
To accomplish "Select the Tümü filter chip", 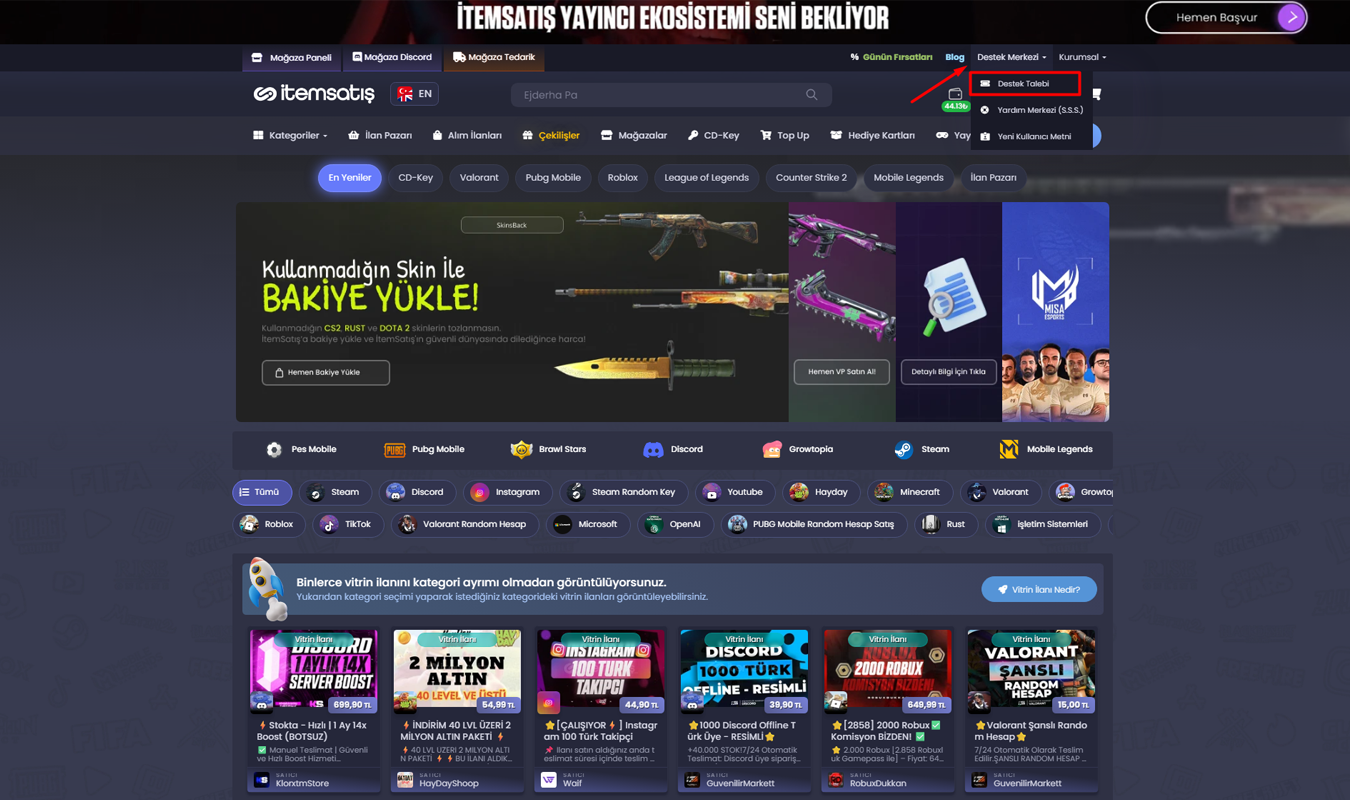I will (262, 492).
